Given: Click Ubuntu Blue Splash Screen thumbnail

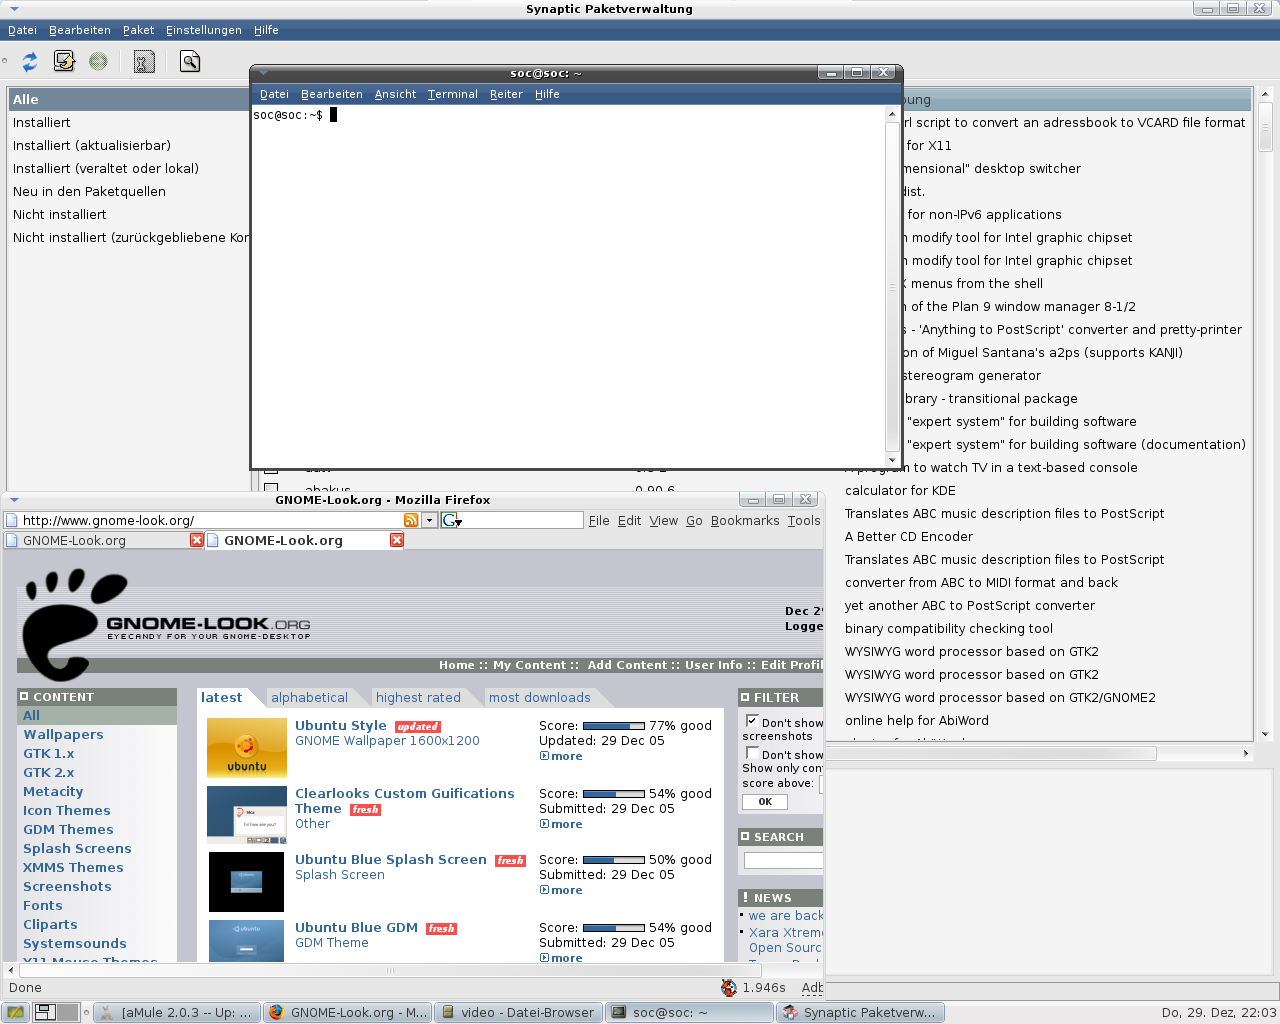Looking at the screenshot, I should [247, 881].
